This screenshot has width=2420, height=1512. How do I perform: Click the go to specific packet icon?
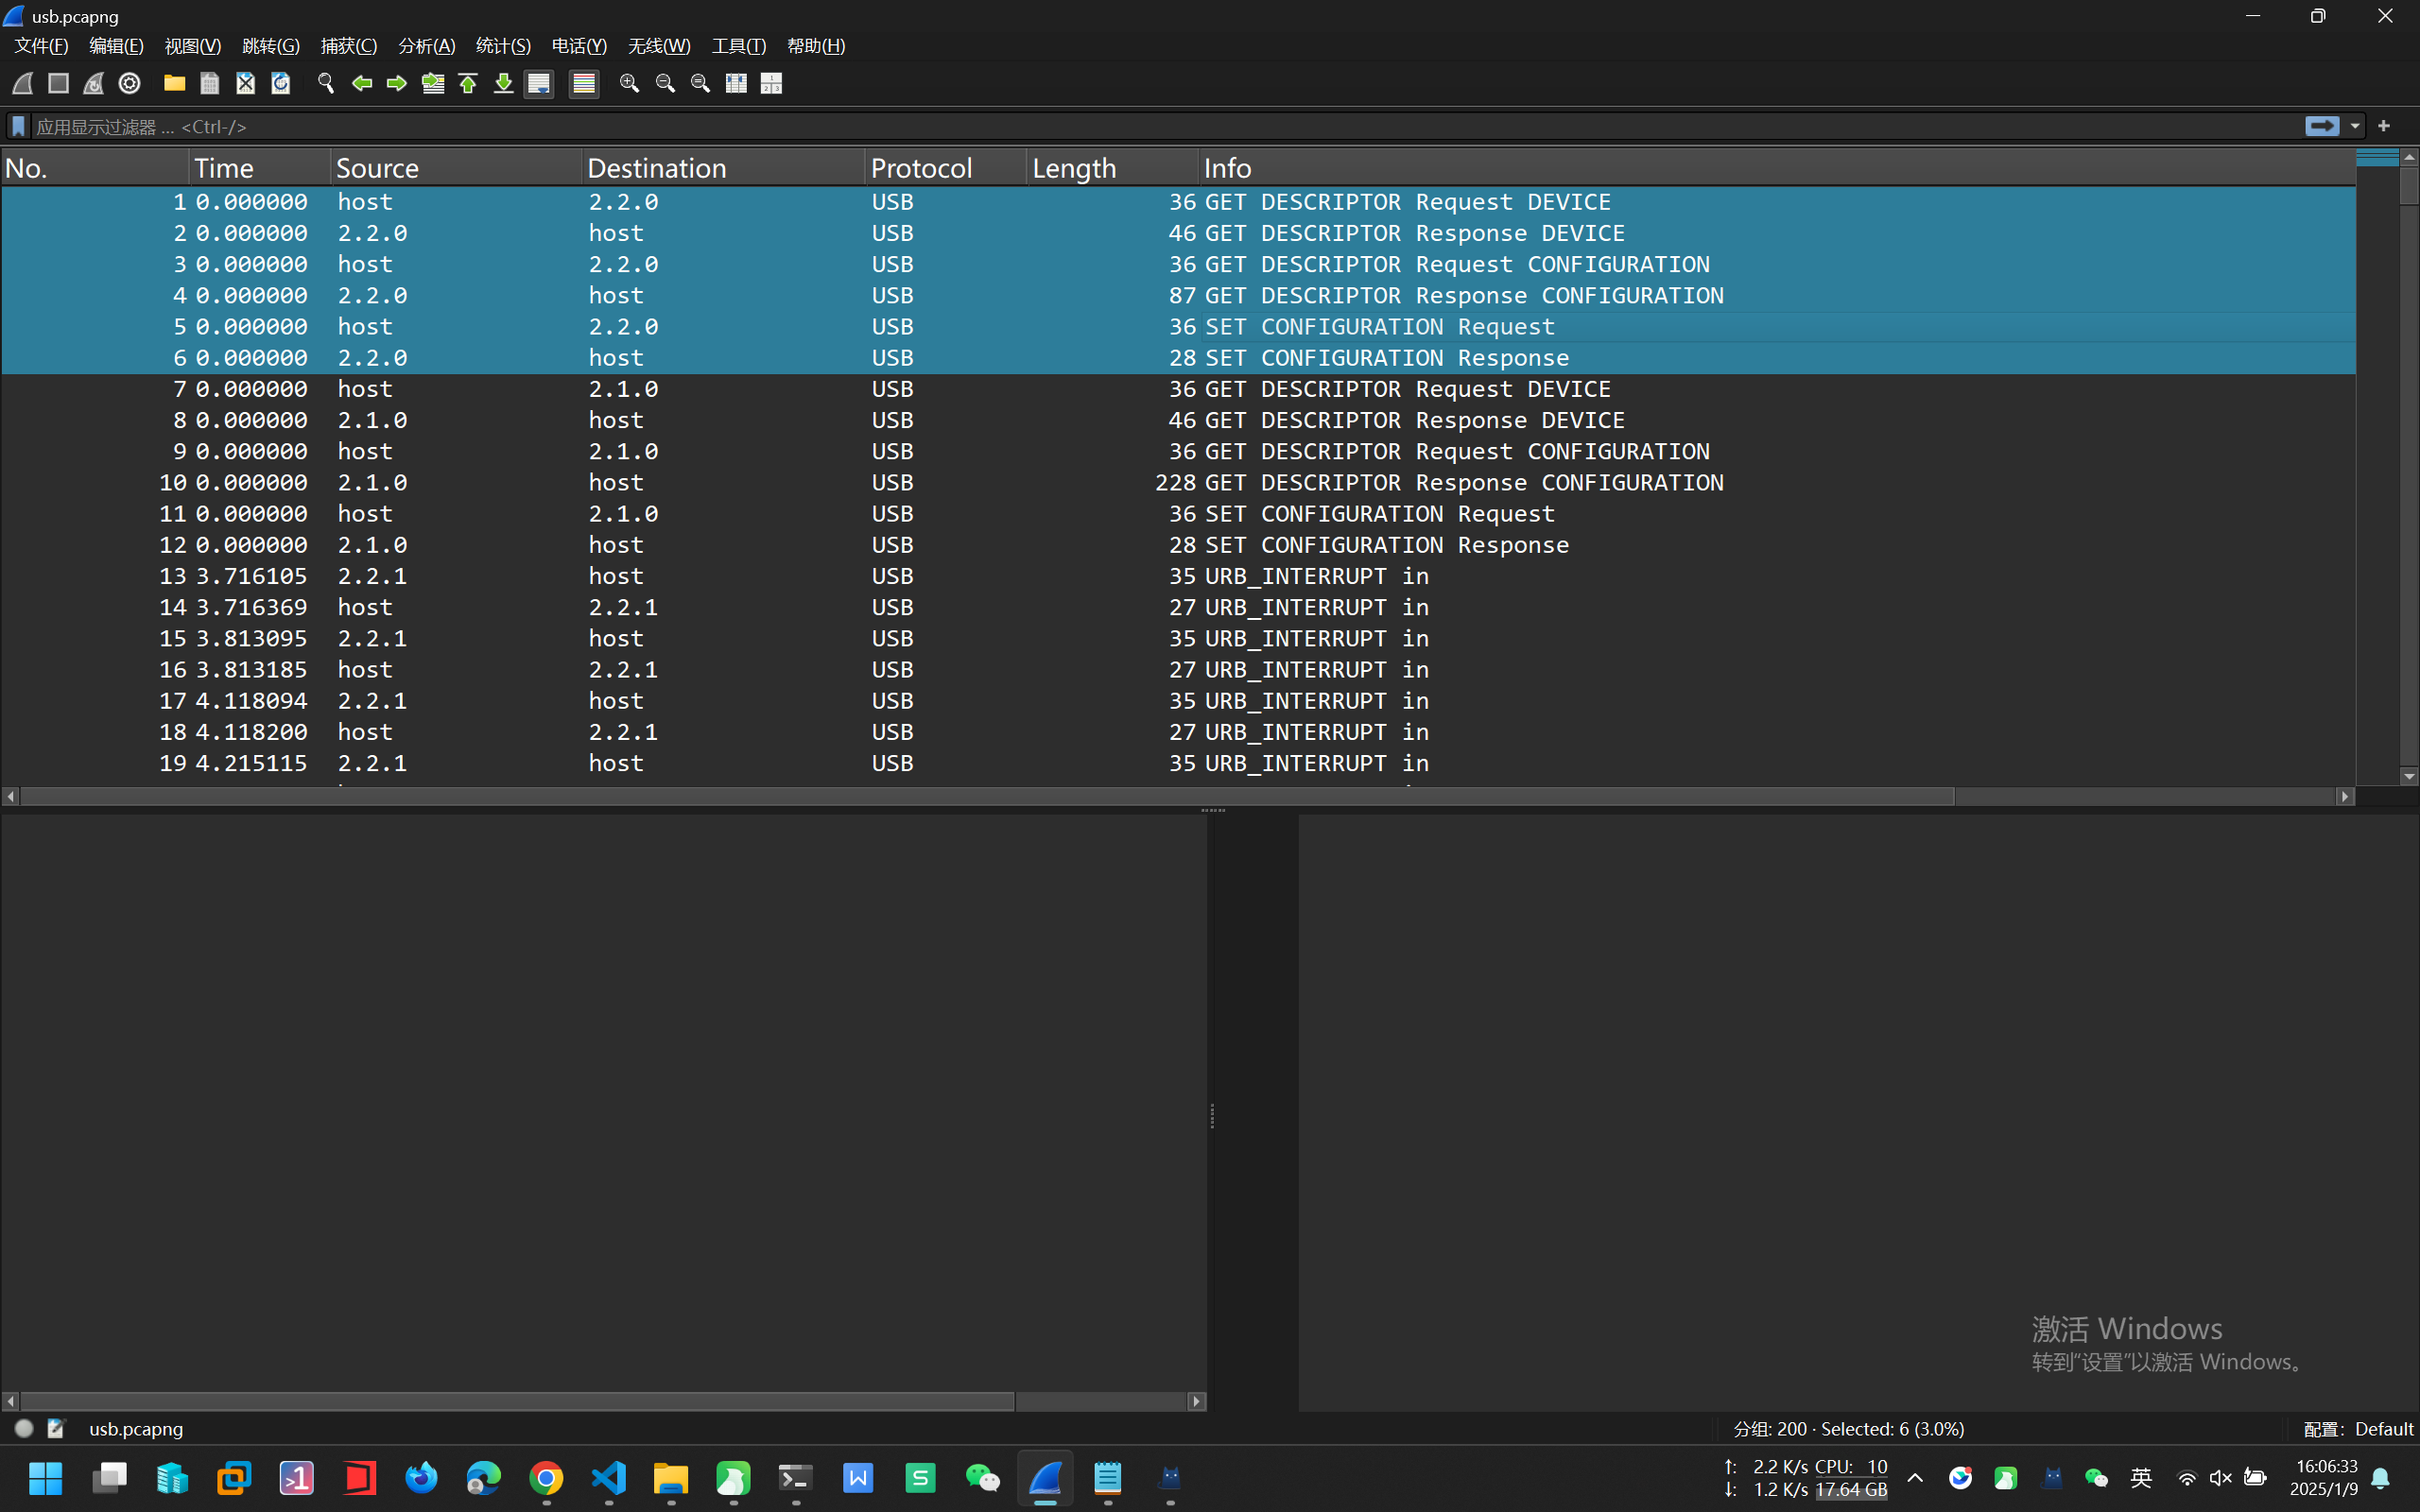(432, 83)
